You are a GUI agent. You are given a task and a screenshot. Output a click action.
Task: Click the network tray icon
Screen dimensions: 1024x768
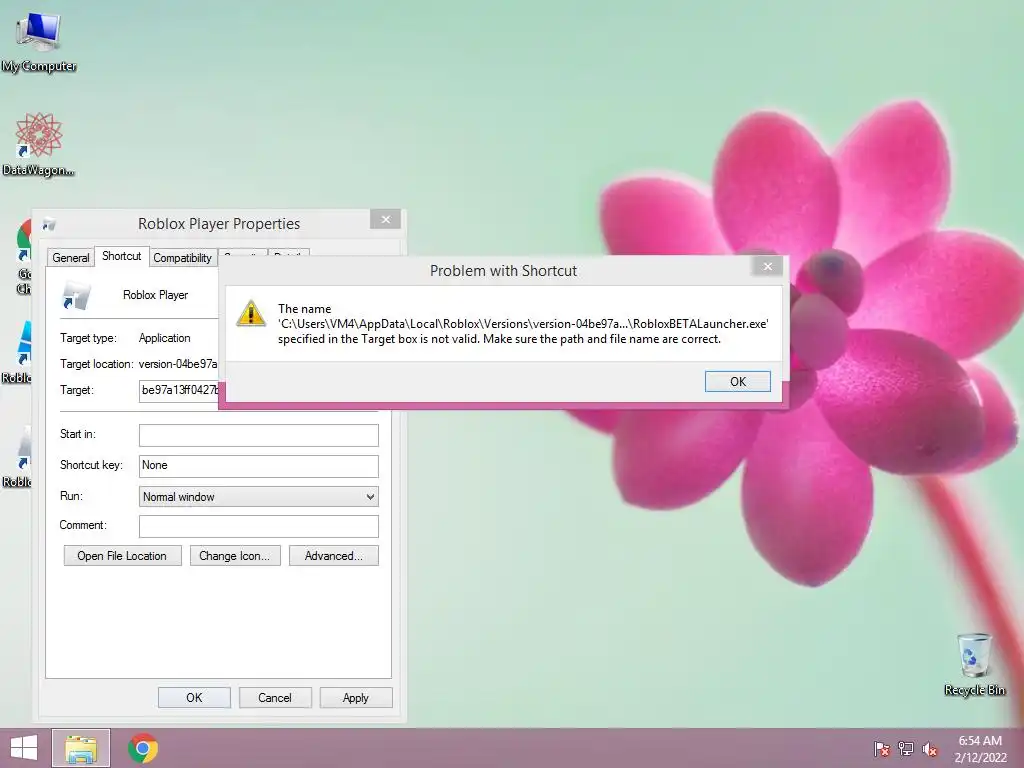(x=906, y=748)
